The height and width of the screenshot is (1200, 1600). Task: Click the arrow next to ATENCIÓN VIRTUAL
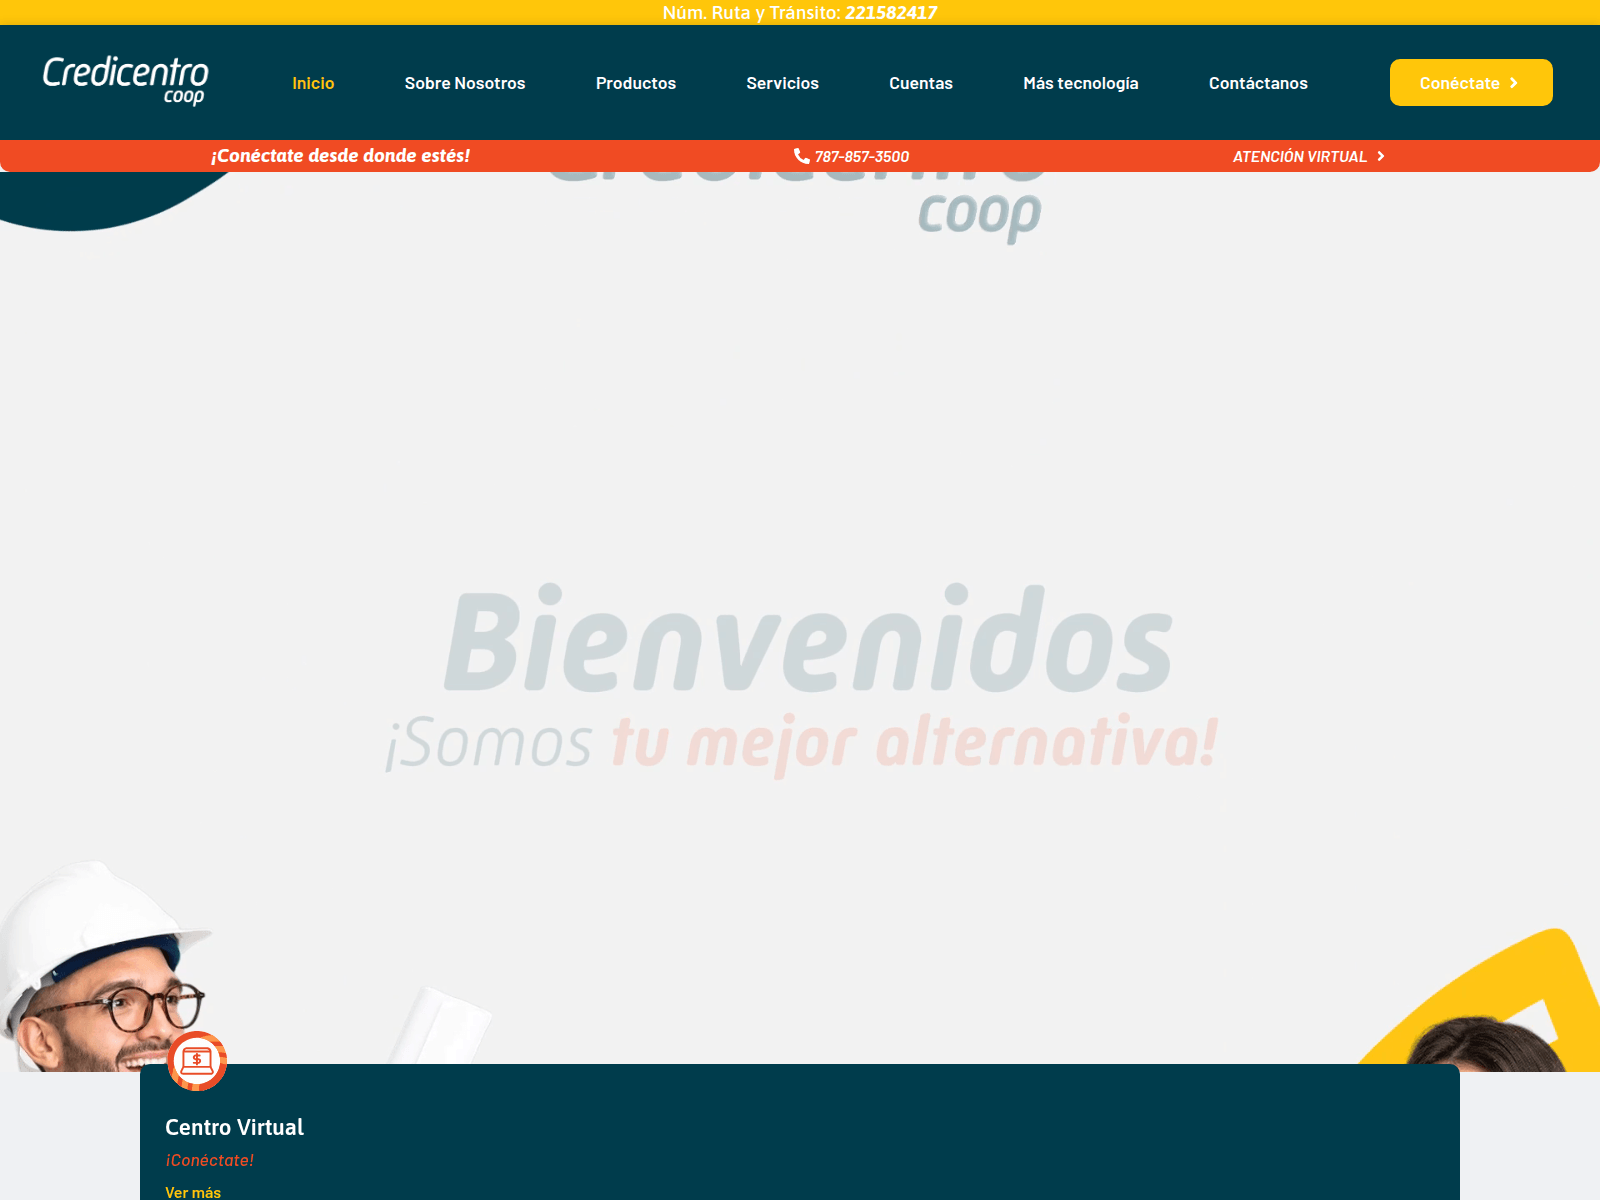pos(1381,156)
